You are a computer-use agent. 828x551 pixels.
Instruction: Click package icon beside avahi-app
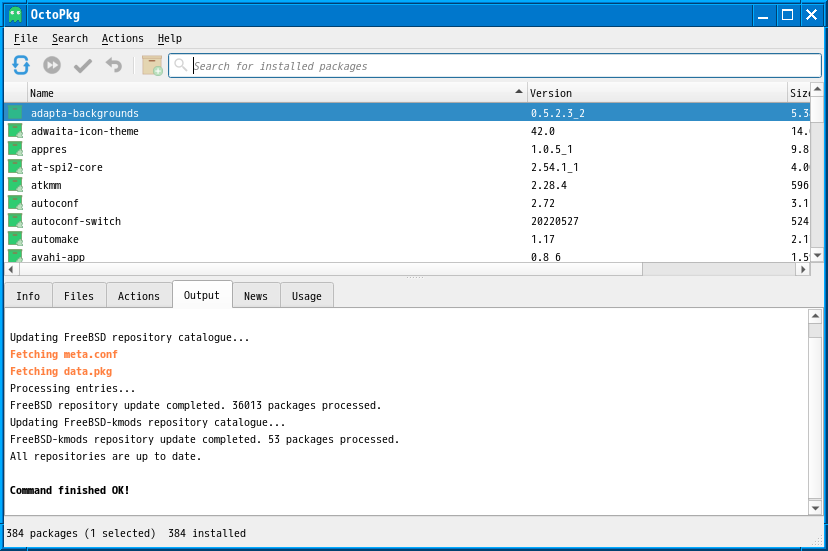[15, 256]
